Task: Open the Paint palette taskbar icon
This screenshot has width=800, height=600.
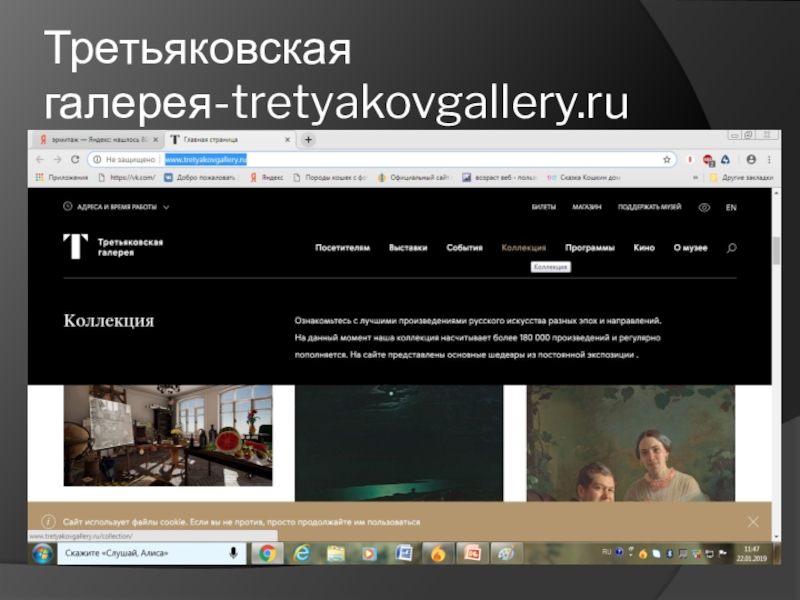Action: (x=506, y=554)
